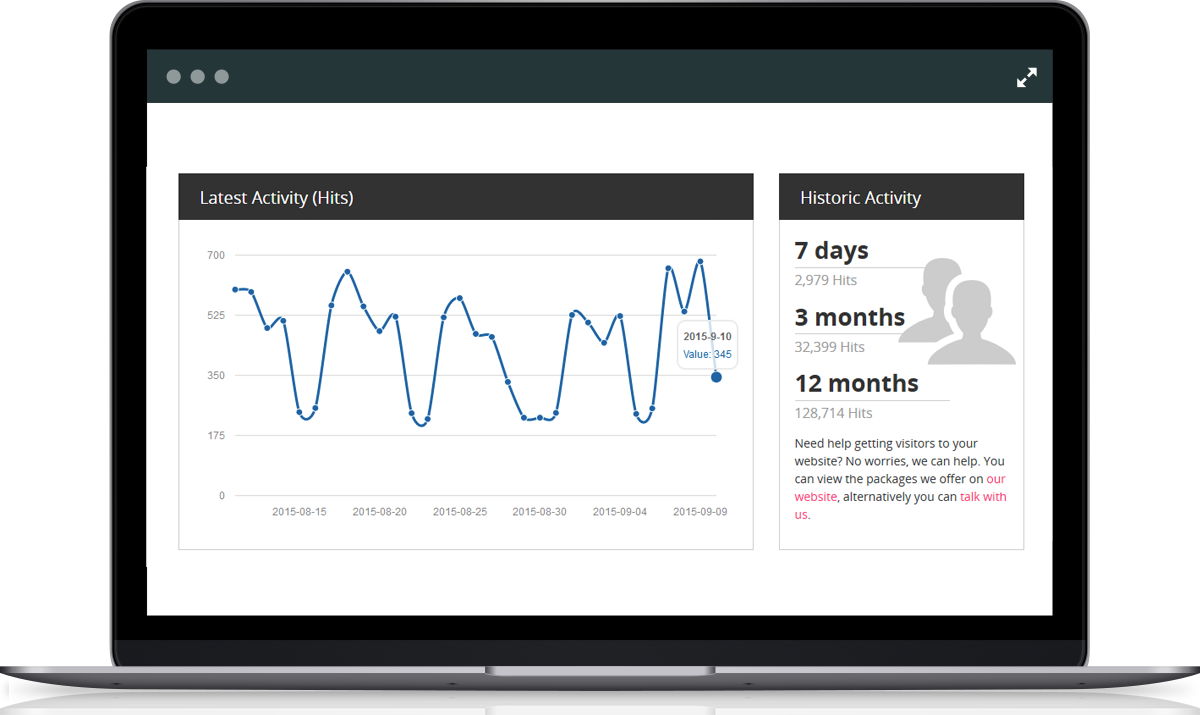Click the fullscreen expand arrows icon
The width and height of the screenshot is (1200, 715).
point(1026,77)
